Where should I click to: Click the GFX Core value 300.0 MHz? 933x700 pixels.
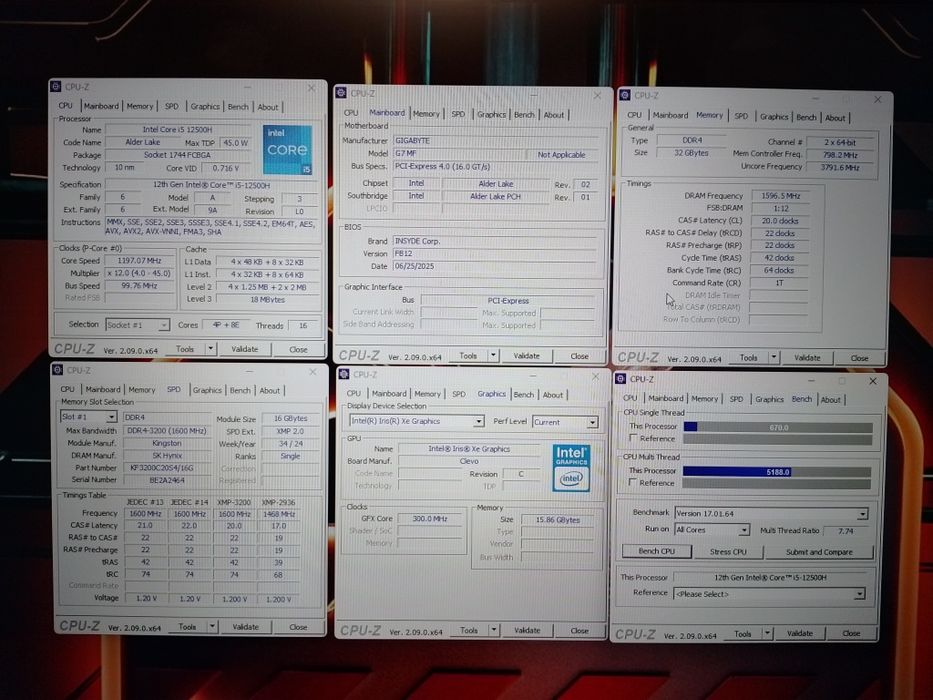430,518
